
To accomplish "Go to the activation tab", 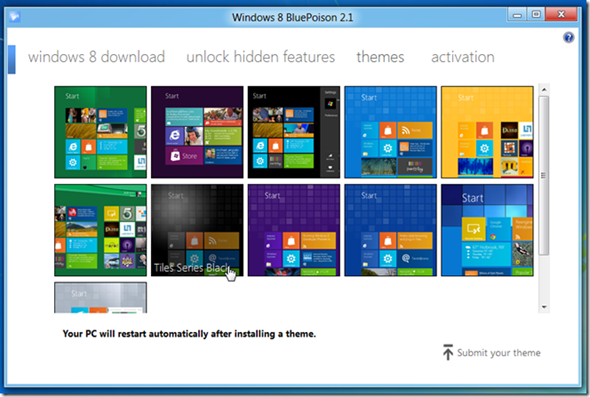I will coord(462,57).
